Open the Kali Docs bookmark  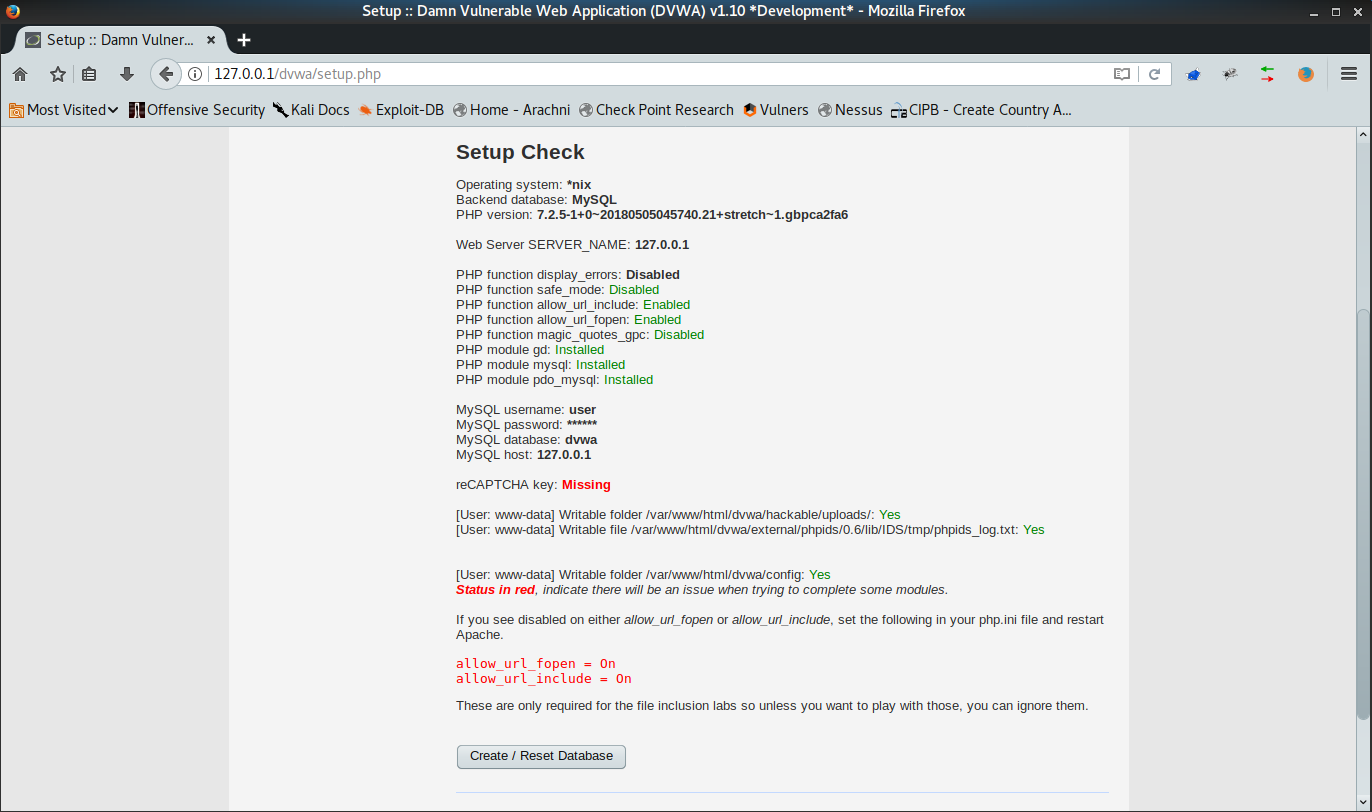pos(311,110)
